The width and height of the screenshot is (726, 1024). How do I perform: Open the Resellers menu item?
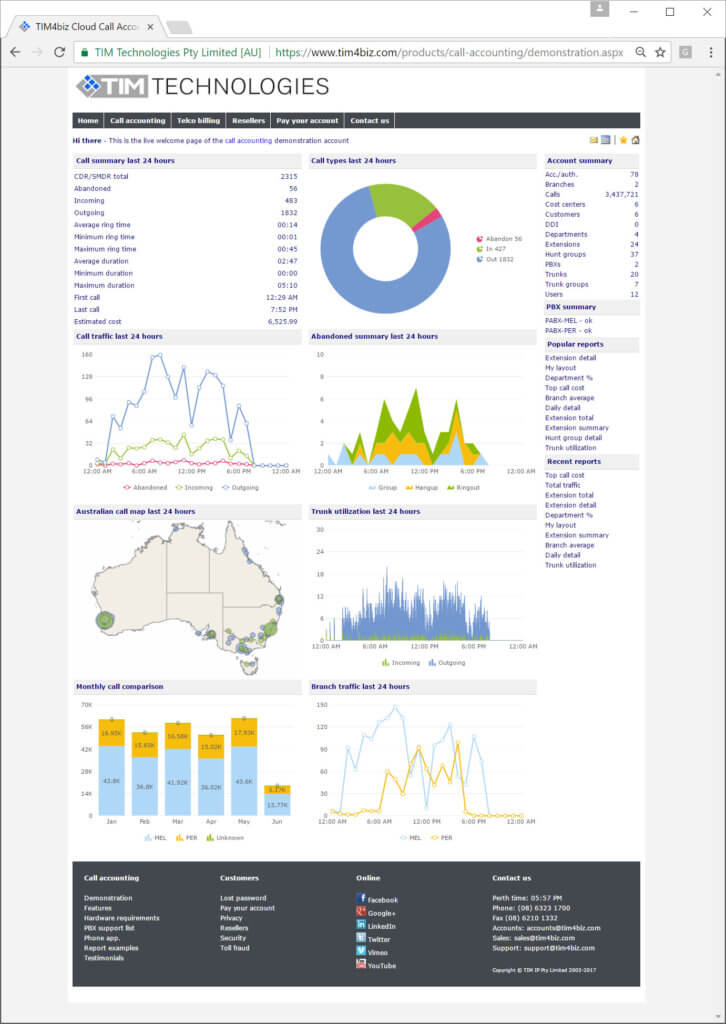(248, 121)
